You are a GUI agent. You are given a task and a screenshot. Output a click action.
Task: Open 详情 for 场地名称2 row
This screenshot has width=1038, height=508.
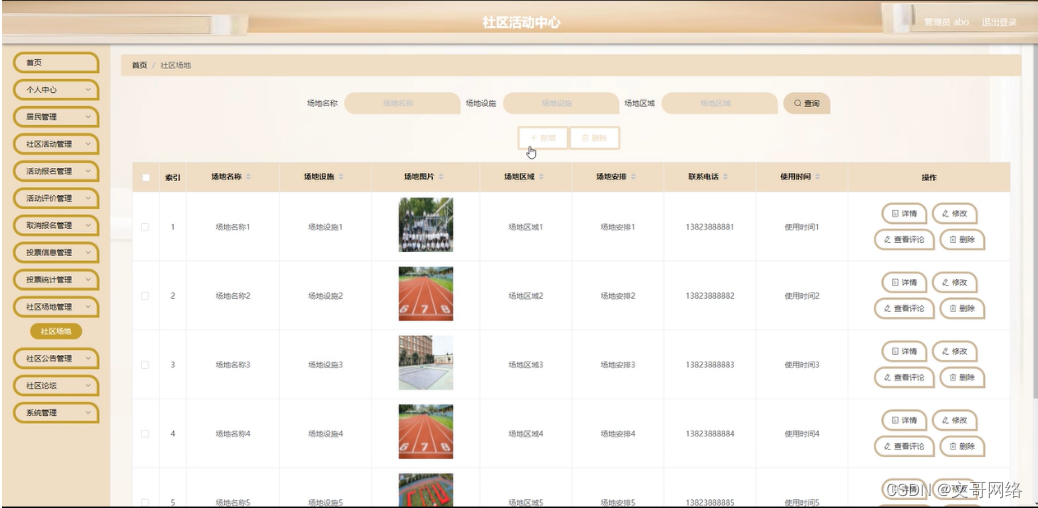click(904, 283)
